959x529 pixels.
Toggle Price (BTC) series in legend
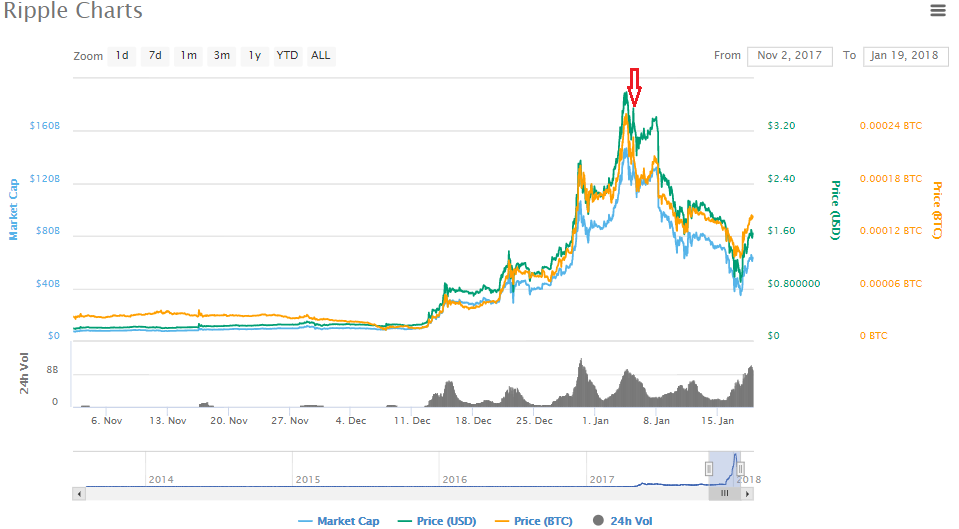pos(534,521)
